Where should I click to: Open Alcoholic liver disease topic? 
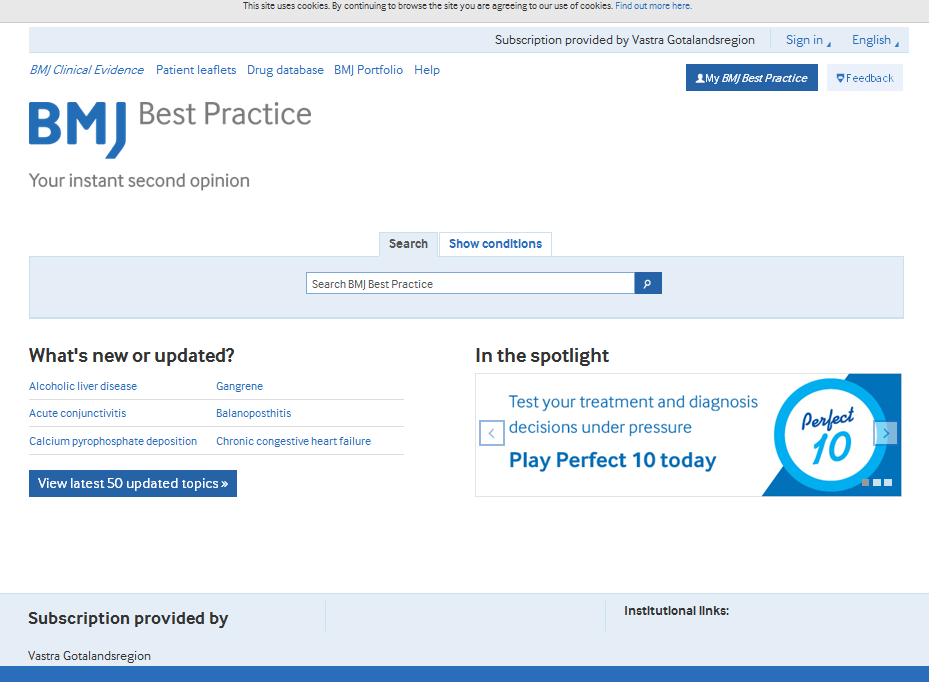click(x=83, y=386)
